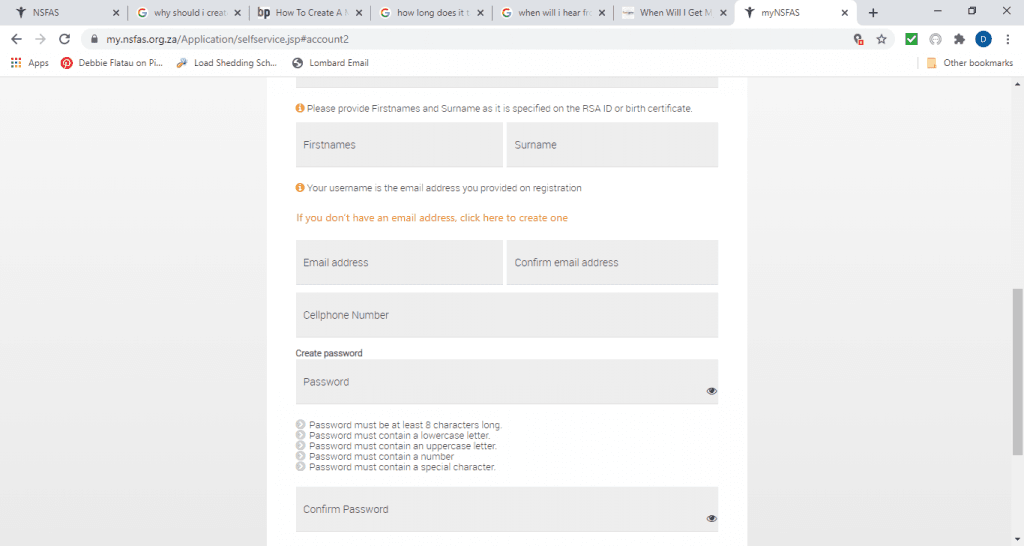1024x546 pixels.
Task: Click link to create an email address
Action: (432, 218)
